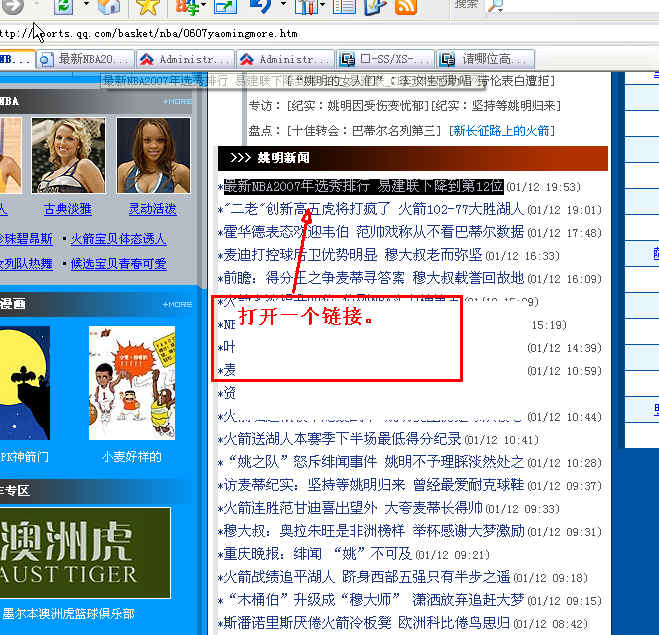Open headline 穆大叔:奥拉朱旺是非洲榜样
659x635 pixels.
(314, 531)
